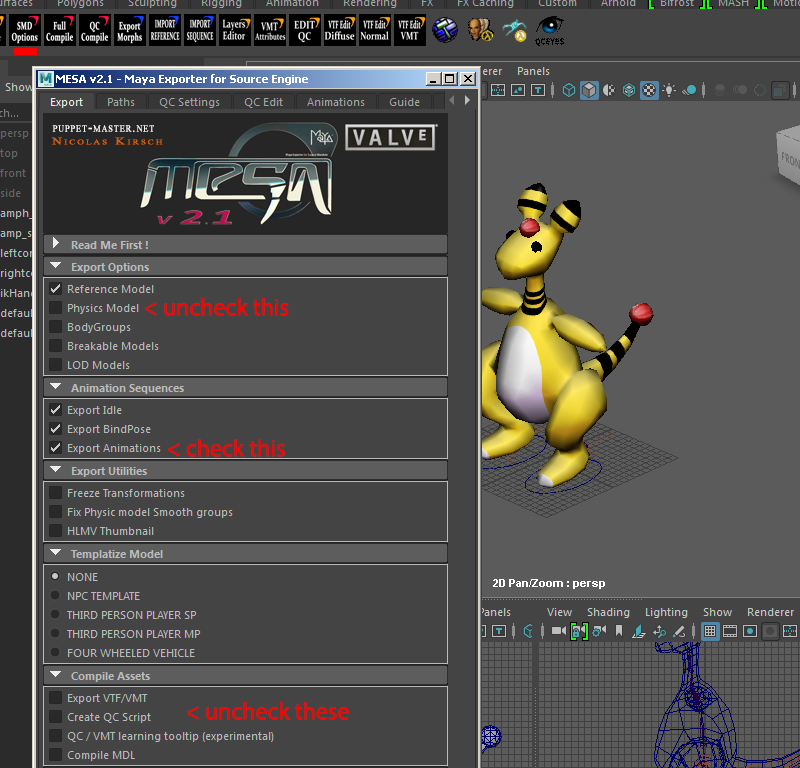Toggle Export BindPose checkbox
Image resolution: width=800 pixels, height=768 pixels.
56,429
